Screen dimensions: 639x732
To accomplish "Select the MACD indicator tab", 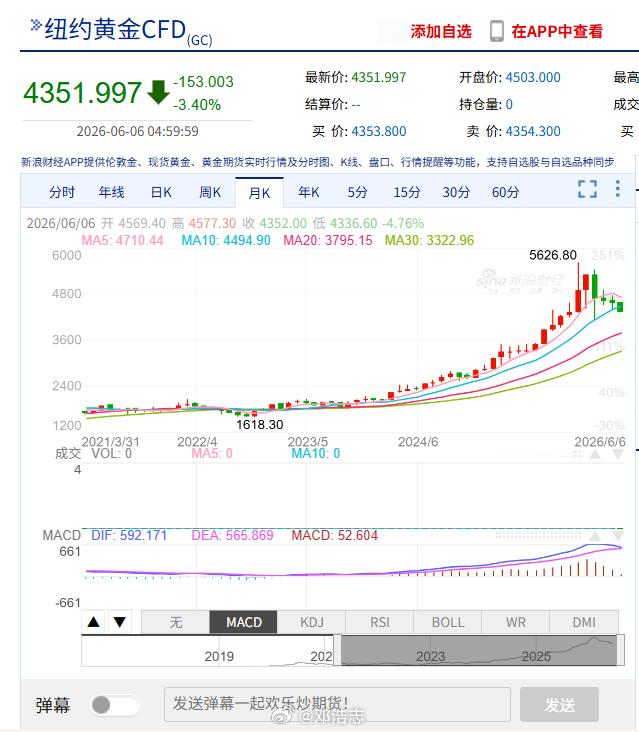I will 244,622.
